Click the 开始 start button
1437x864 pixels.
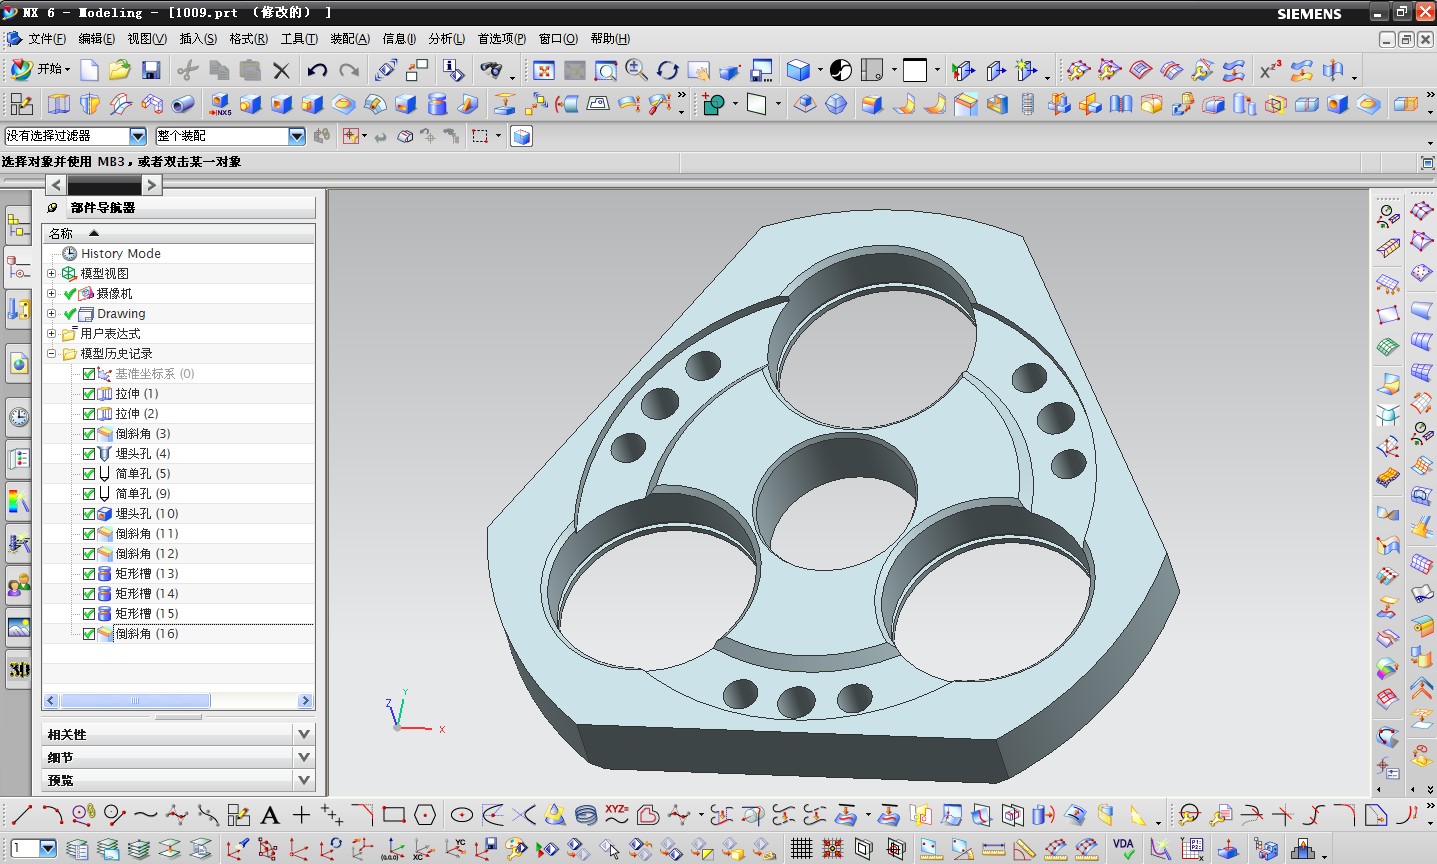point(40,69)
